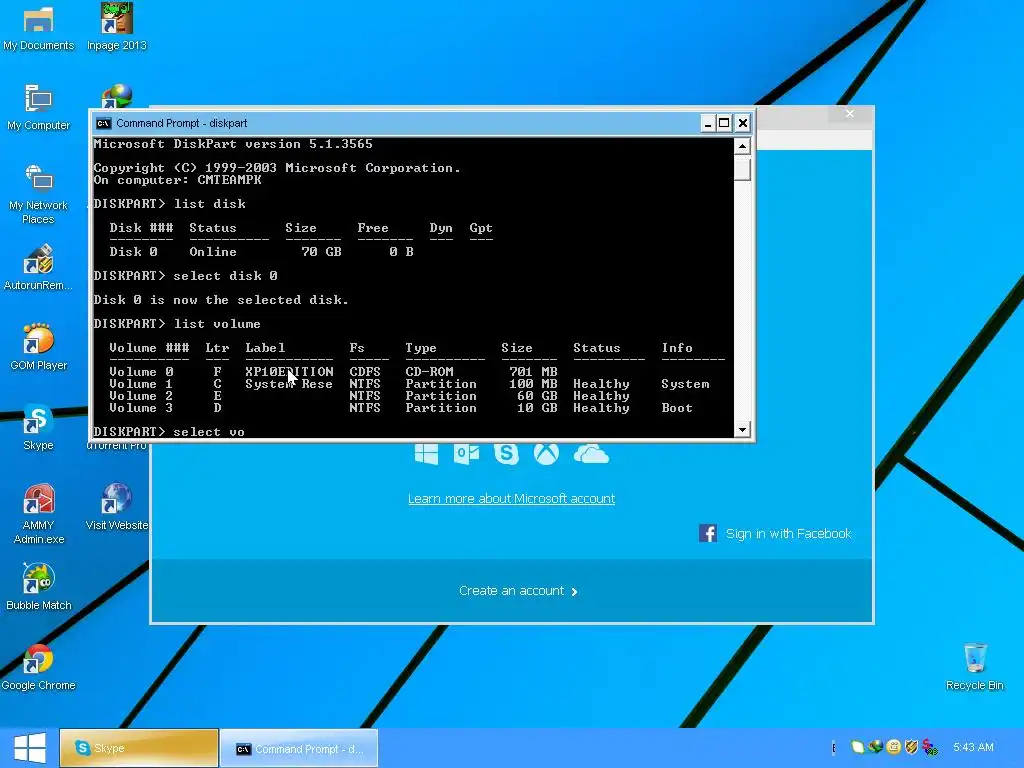Click the 'Volume 3' row text
Image resolution: width=1024 pixels, height=768 pixels.
(x=141, y=408)
